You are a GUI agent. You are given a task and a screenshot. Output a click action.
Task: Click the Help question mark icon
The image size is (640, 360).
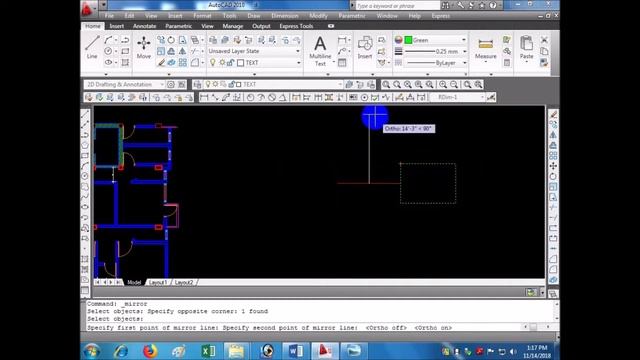(x=493, y=5)
